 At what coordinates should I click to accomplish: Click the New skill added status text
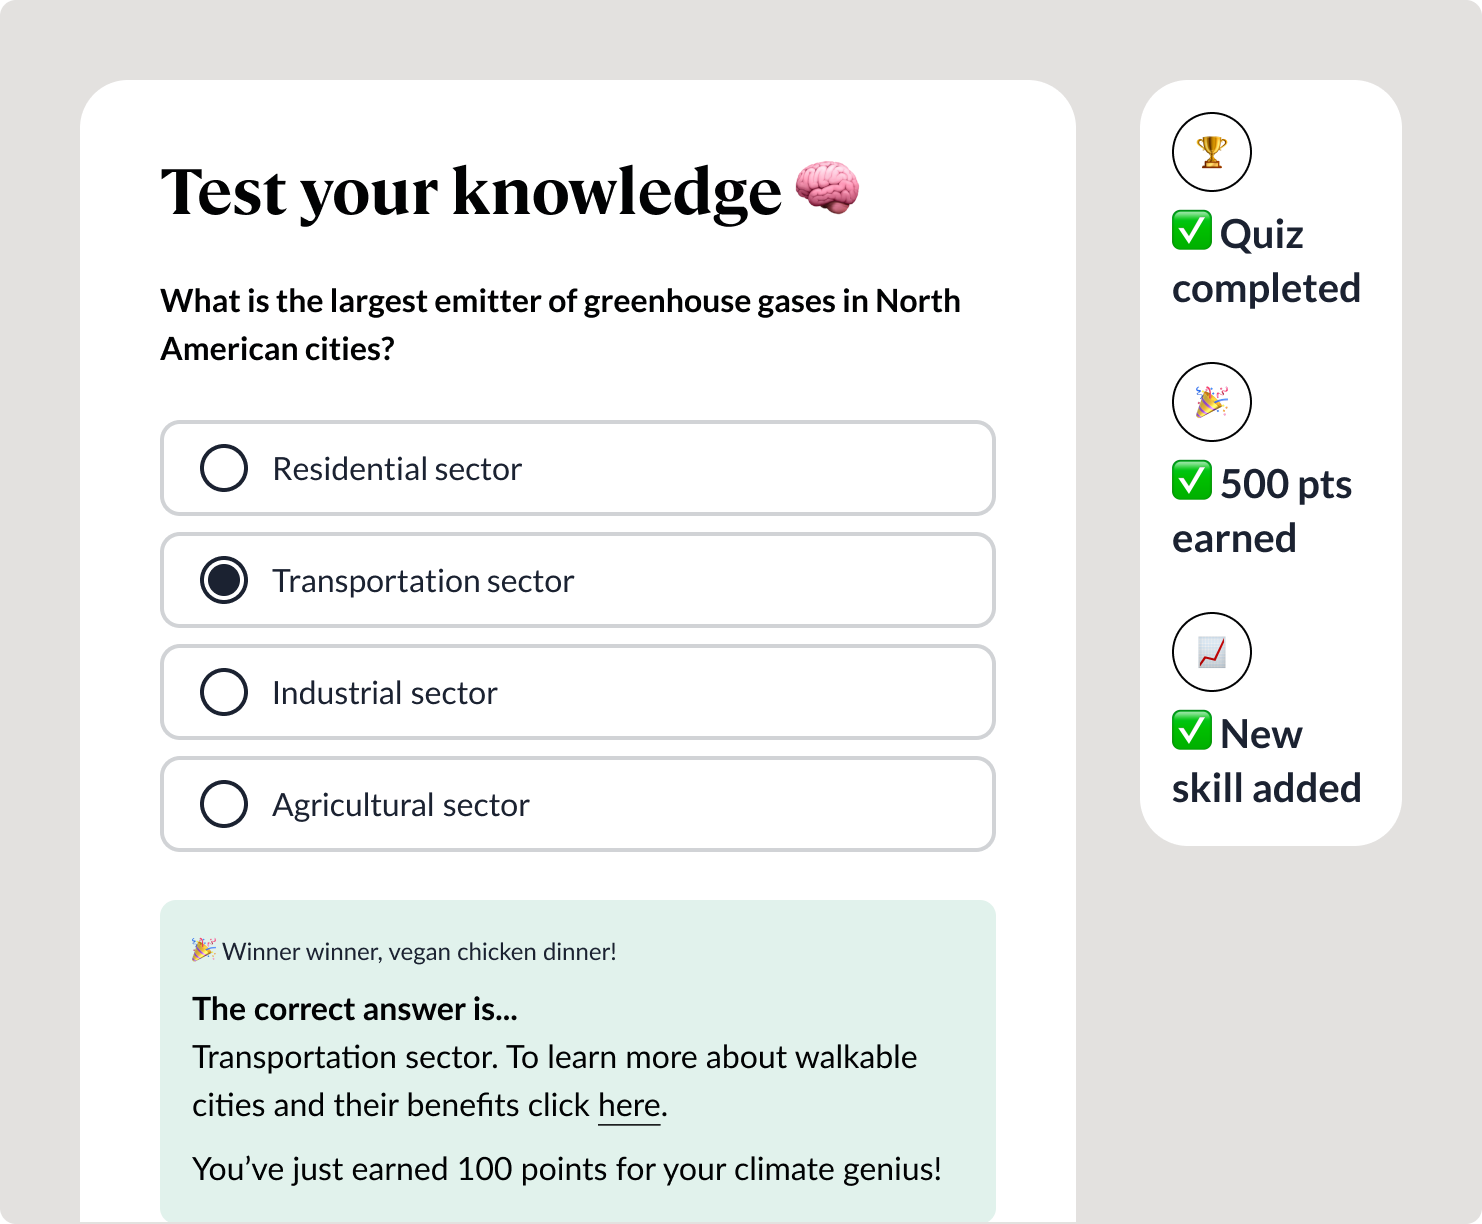1266,761
